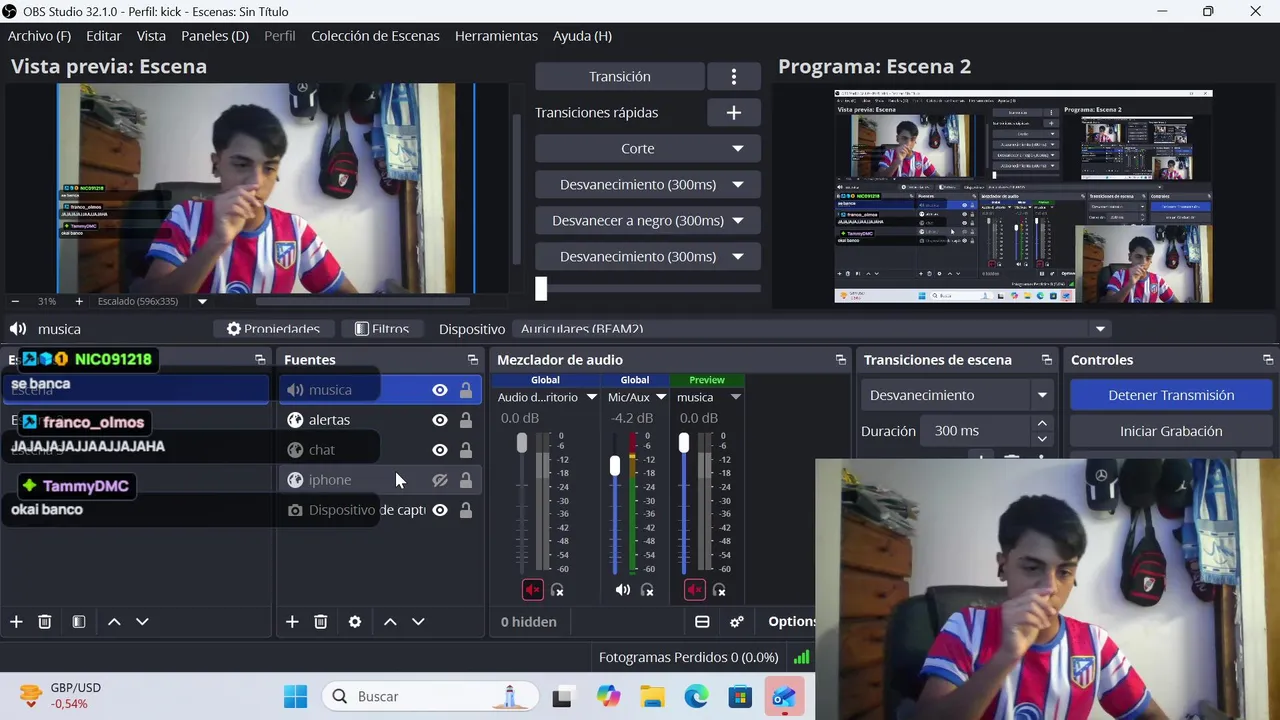Open the Edge browser from the taskbar
The width and height of the screenshot is (1280, 720).
(696, 697)
